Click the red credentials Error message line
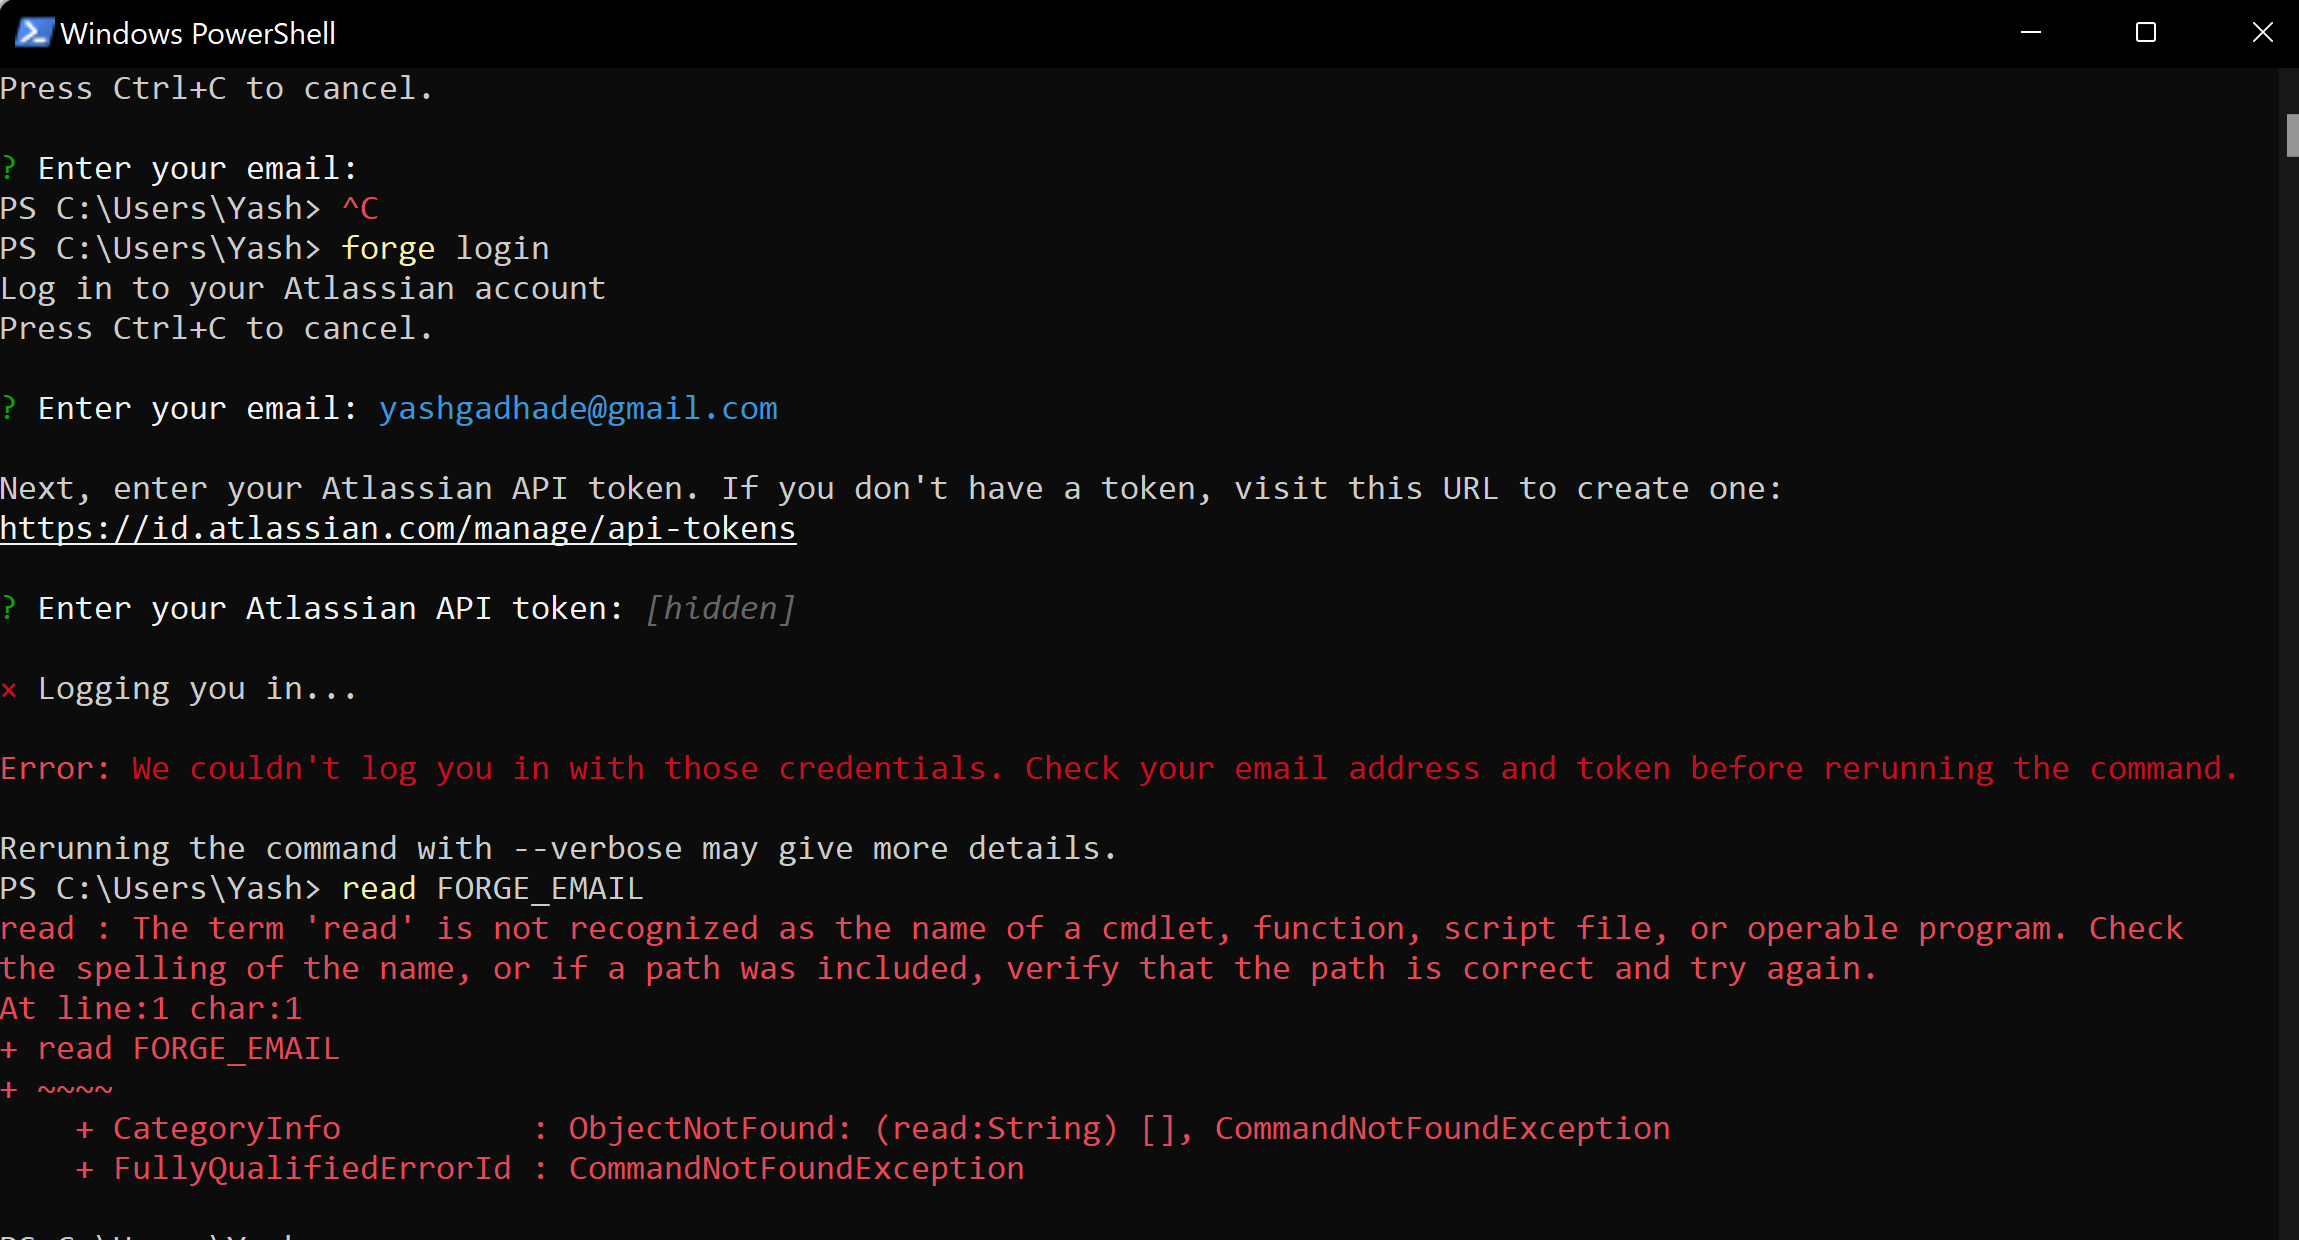 [x=1118, y=769]
